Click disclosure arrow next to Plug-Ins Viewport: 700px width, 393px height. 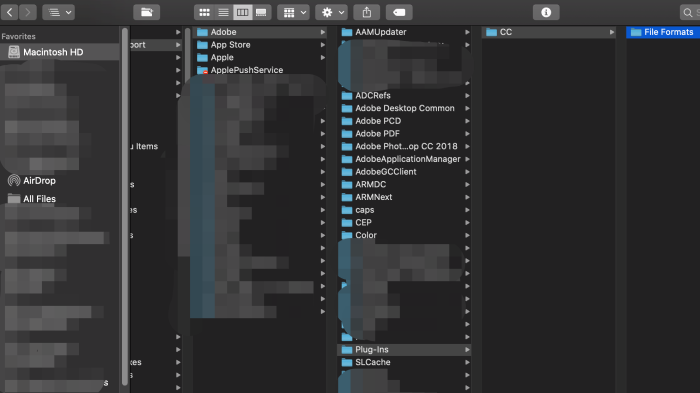[467, 350]
